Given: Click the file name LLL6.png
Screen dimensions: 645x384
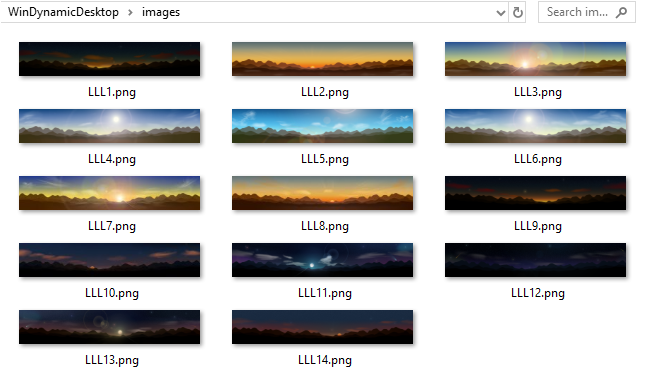Looking at the screenshot, I should (538, 159).
